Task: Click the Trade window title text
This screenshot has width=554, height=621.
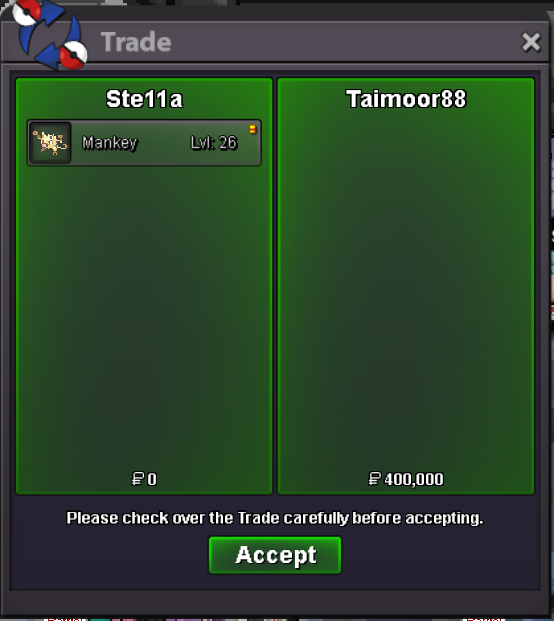Action: [x=136, y=42]
